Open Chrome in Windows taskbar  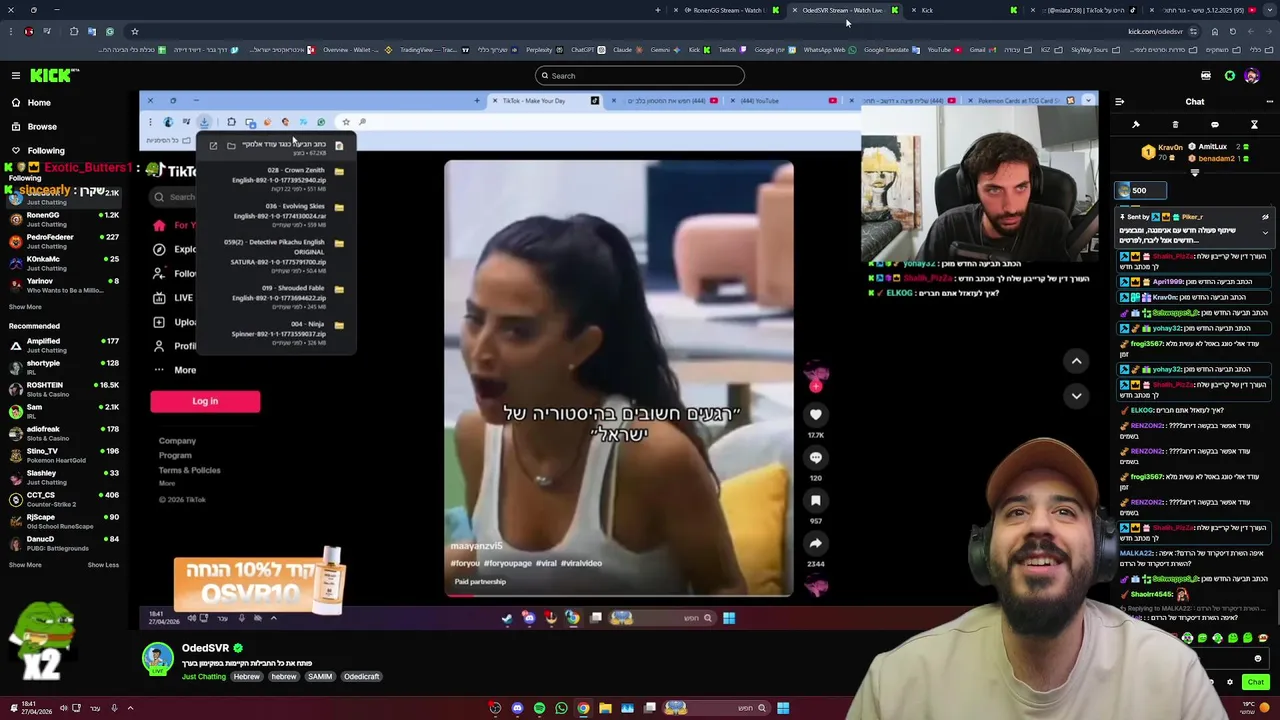(x=583, y=708)
